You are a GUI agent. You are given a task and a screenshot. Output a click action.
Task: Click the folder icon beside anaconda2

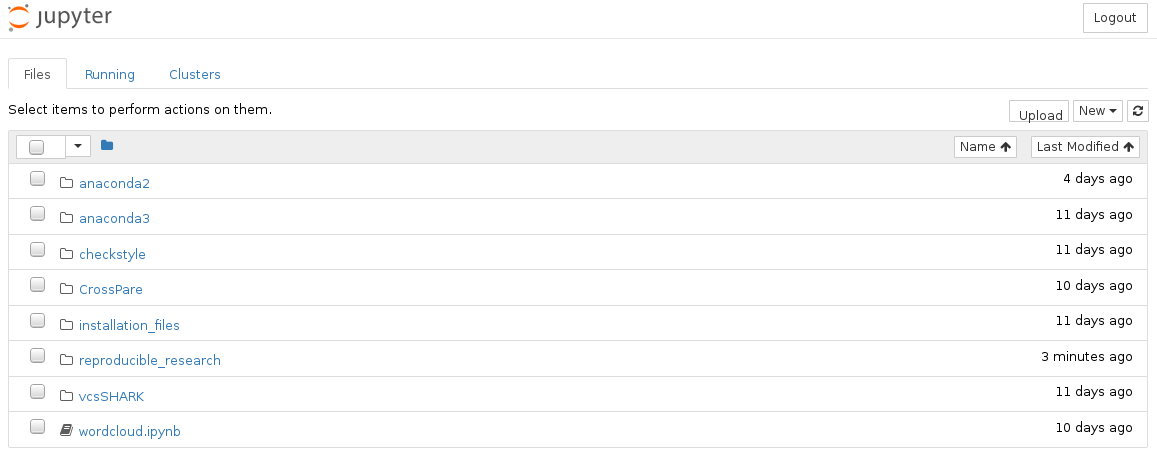[x=67, y=183]
